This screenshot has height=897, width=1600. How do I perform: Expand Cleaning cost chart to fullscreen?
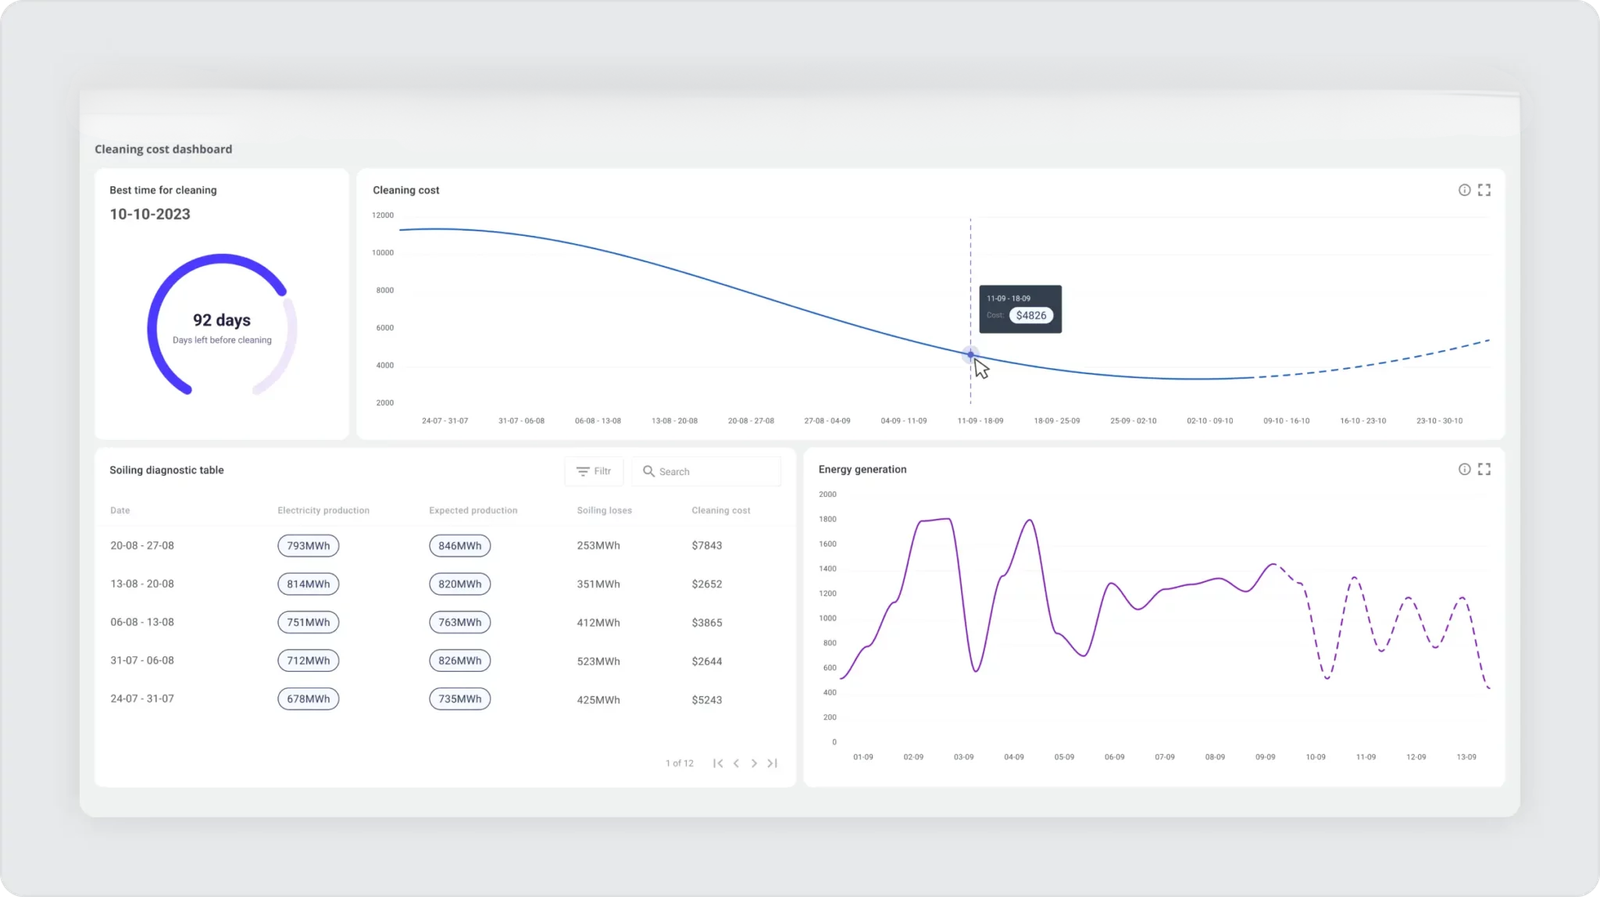(x=1484, y=190)
